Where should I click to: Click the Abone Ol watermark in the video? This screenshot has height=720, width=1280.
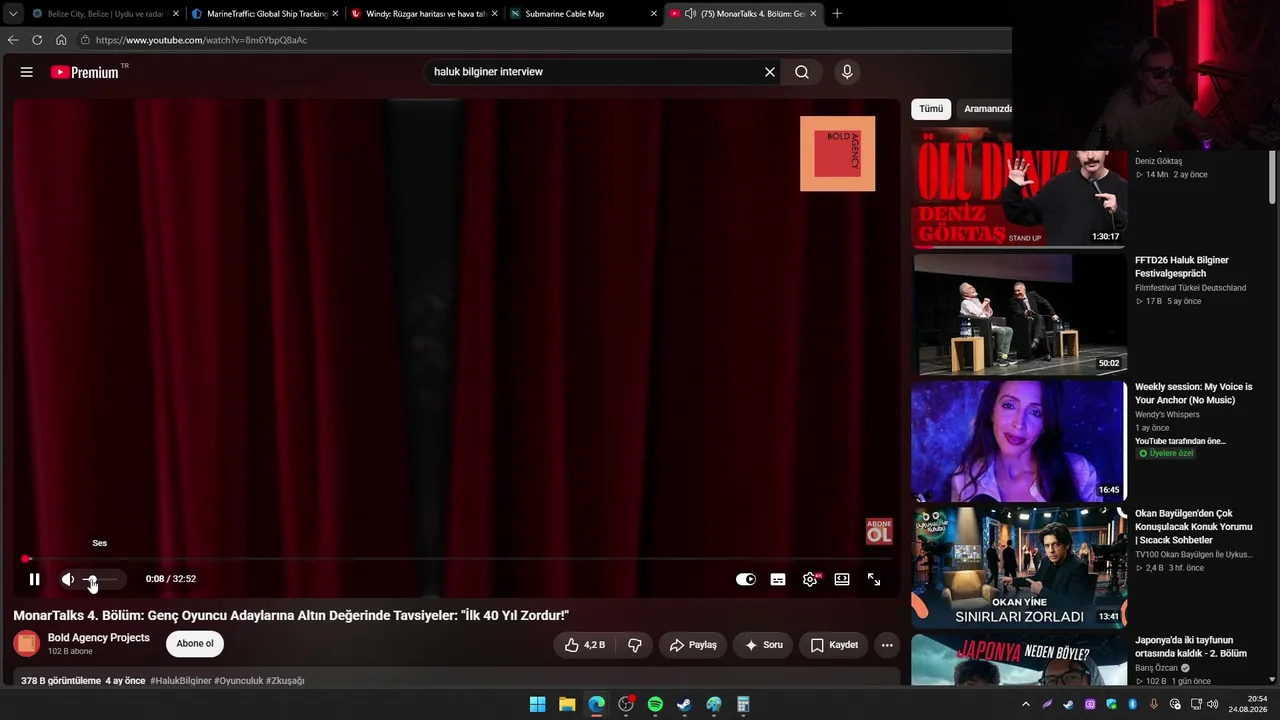(x=879, y=531)
